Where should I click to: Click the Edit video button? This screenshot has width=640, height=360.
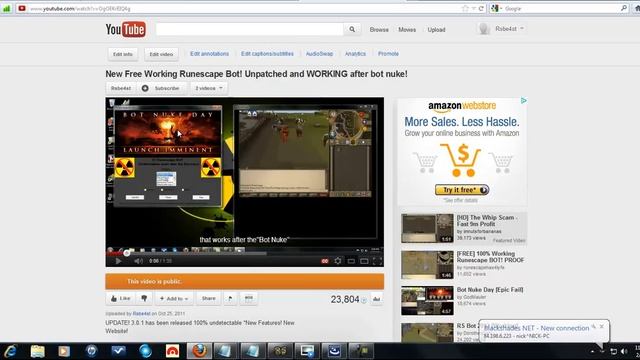tap(161, 54)
